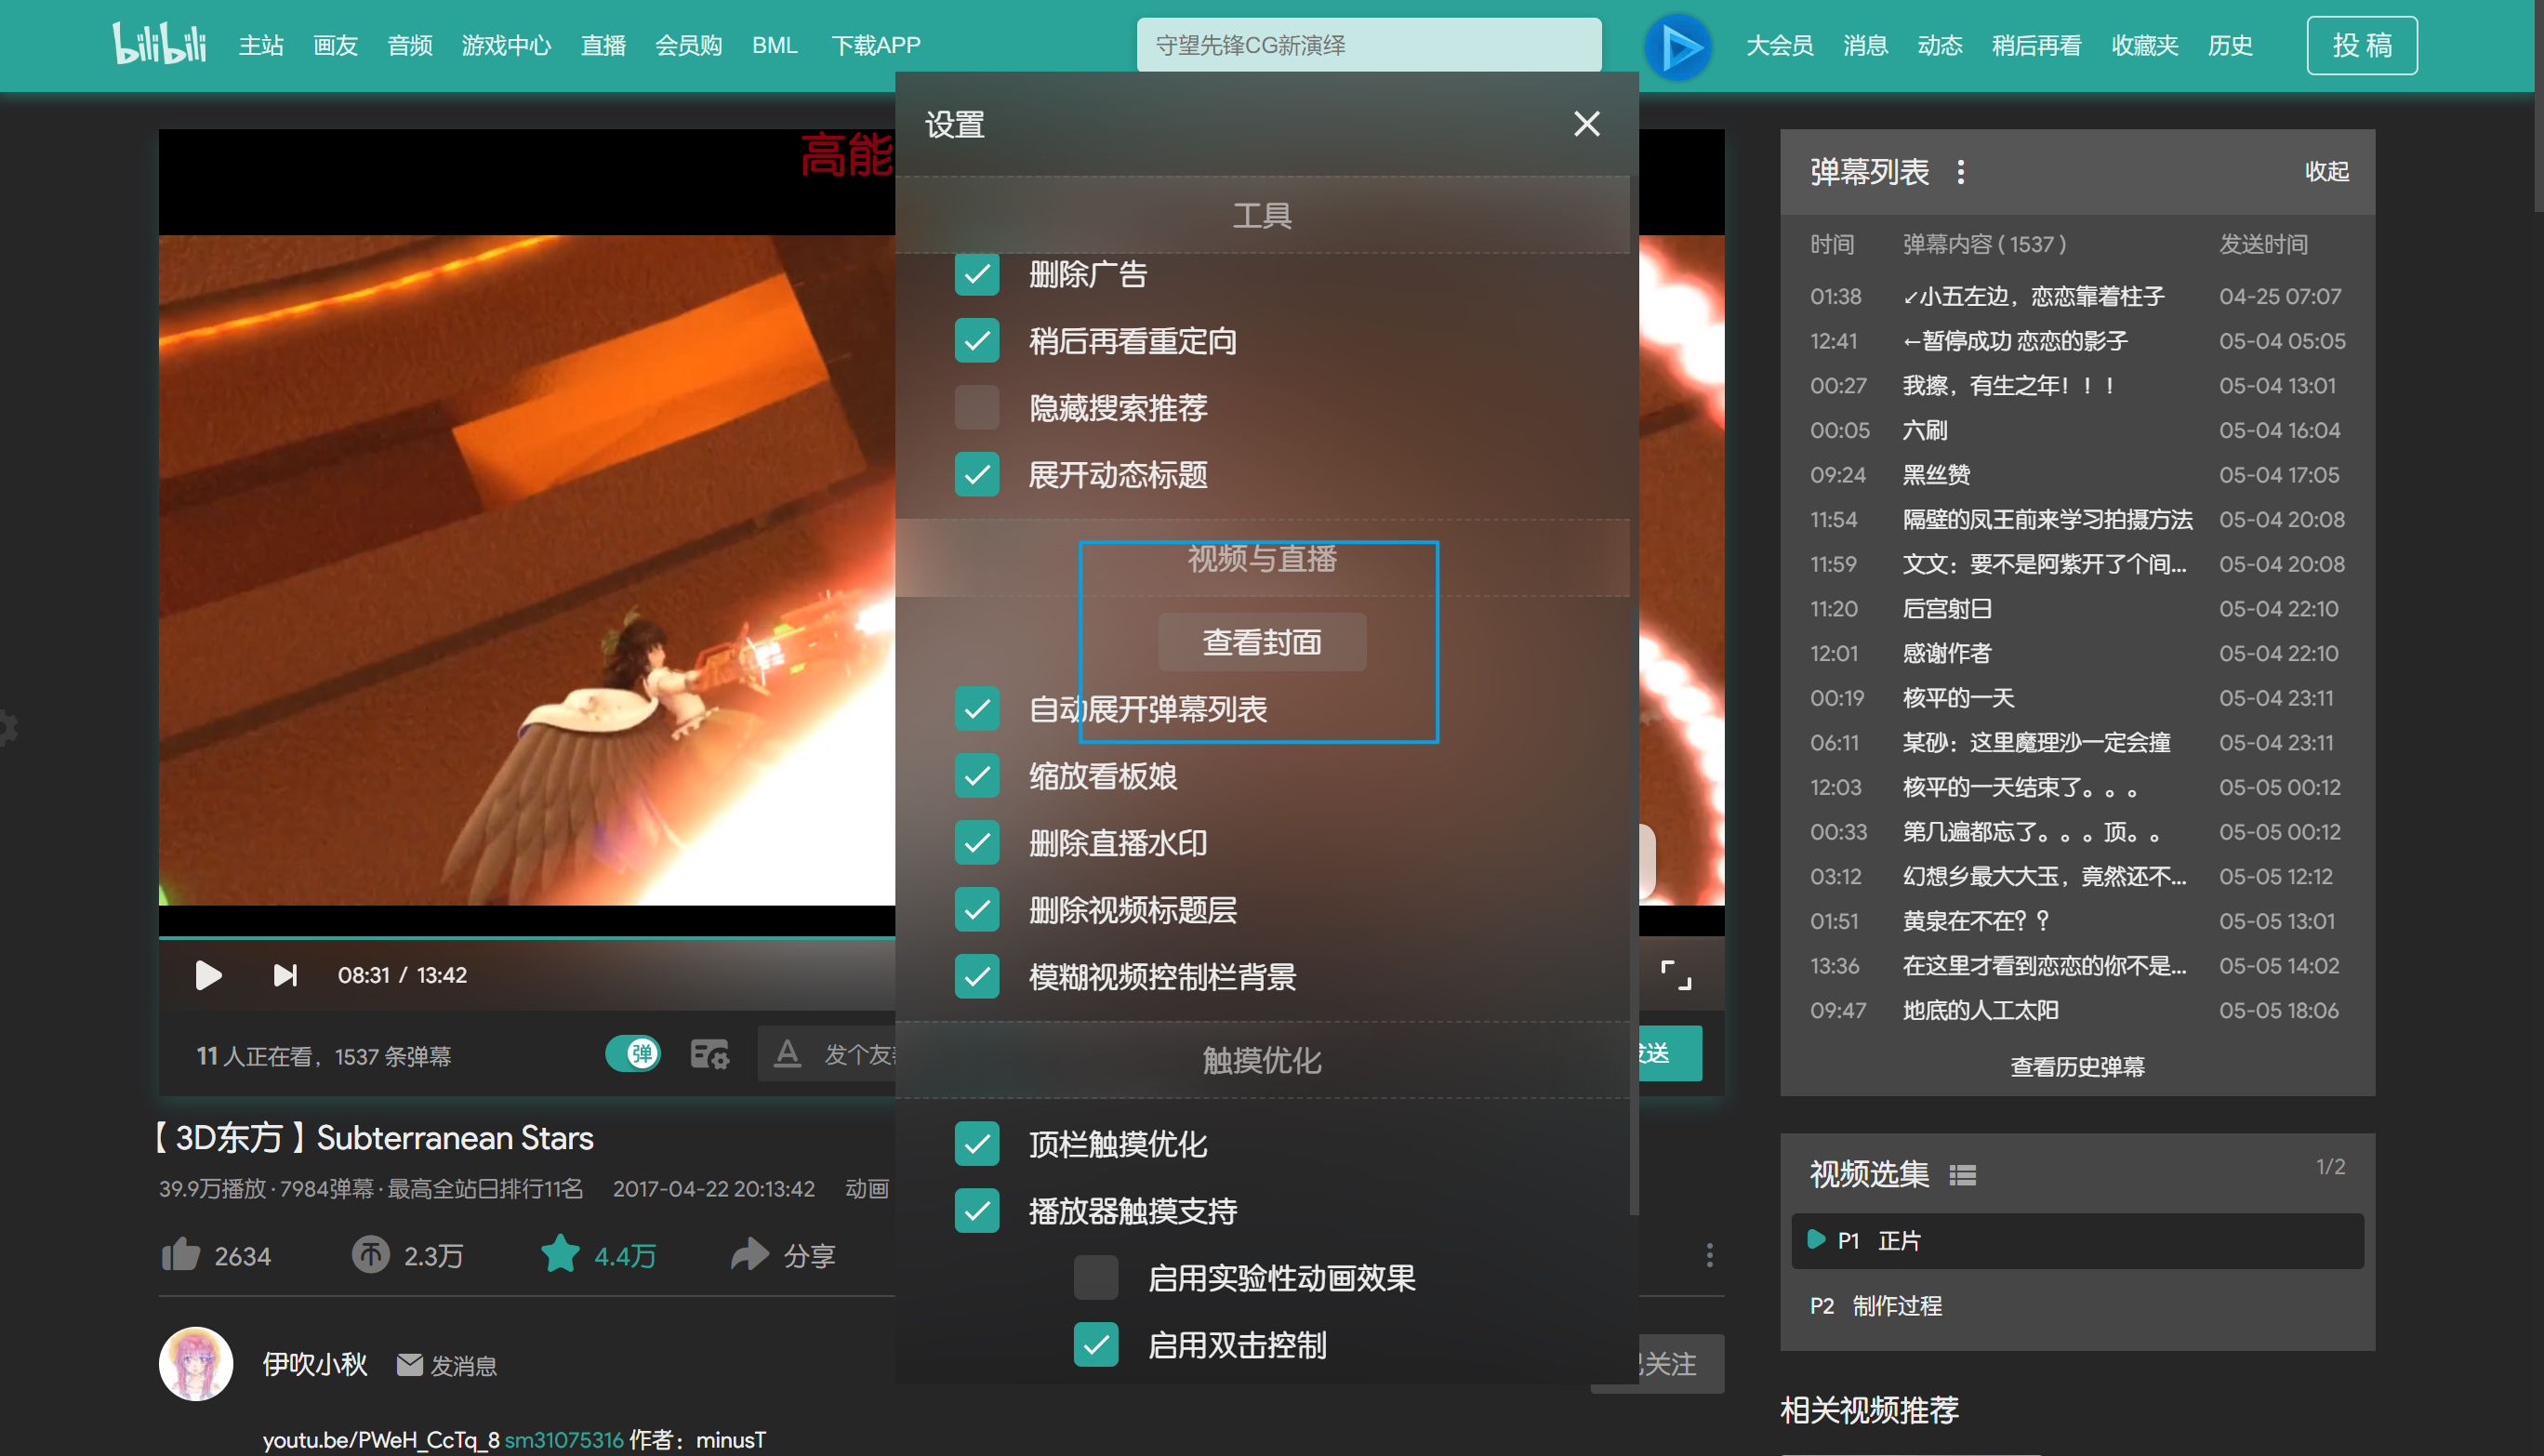Open danmaku display settings icon
Viewport: 2544px width, 1456px height.
(x=710, y=1054)
